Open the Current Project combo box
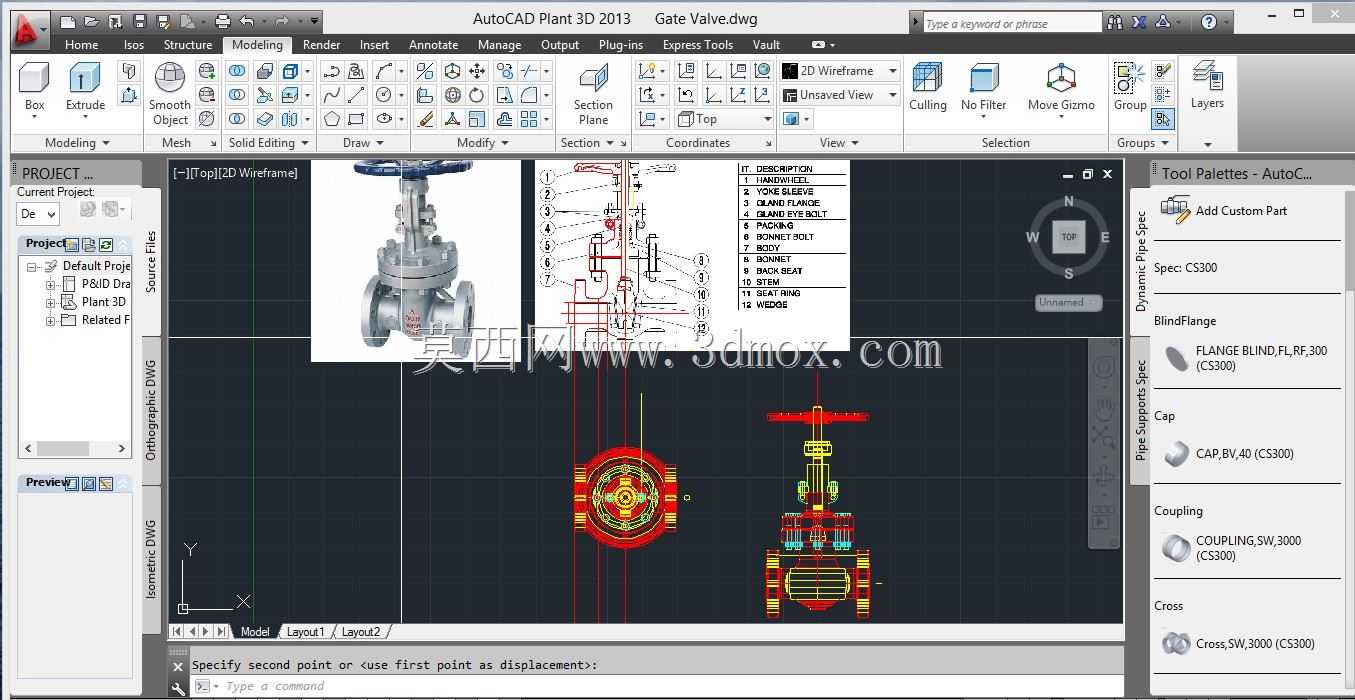The width and height of the screenshot is (1355, 700). [38, 213]
